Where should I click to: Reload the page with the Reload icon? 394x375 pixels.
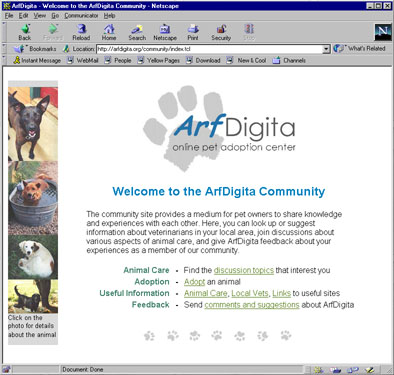(81, 29)
